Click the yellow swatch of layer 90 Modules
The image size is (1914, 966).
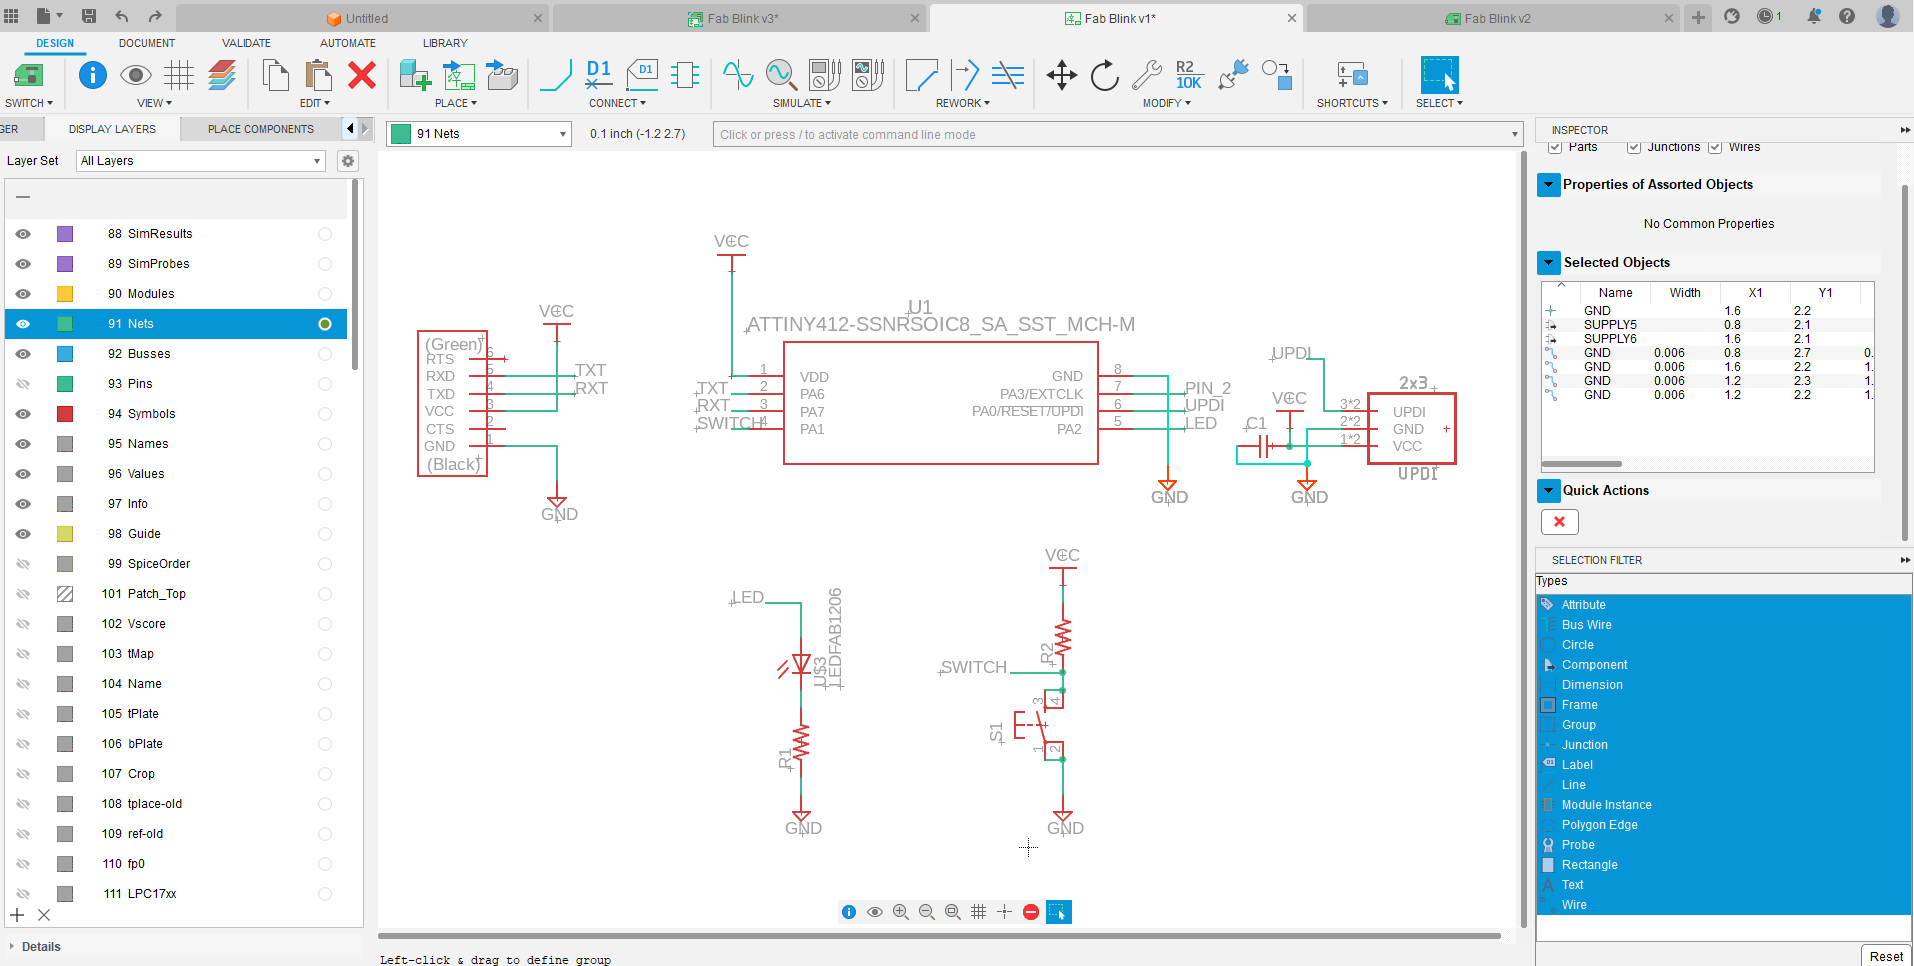65,294
